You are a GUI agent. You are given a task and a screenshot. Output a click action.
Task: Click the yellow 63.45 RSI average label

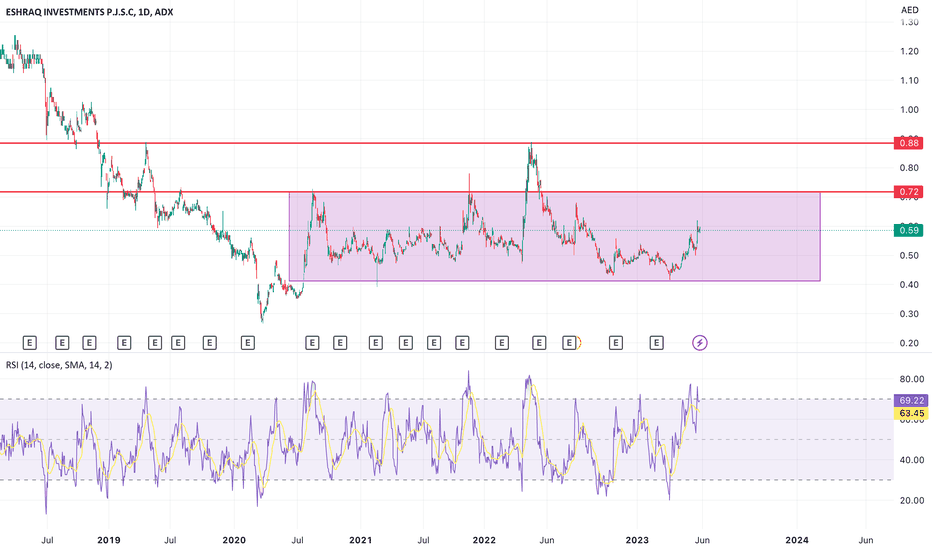911,413
